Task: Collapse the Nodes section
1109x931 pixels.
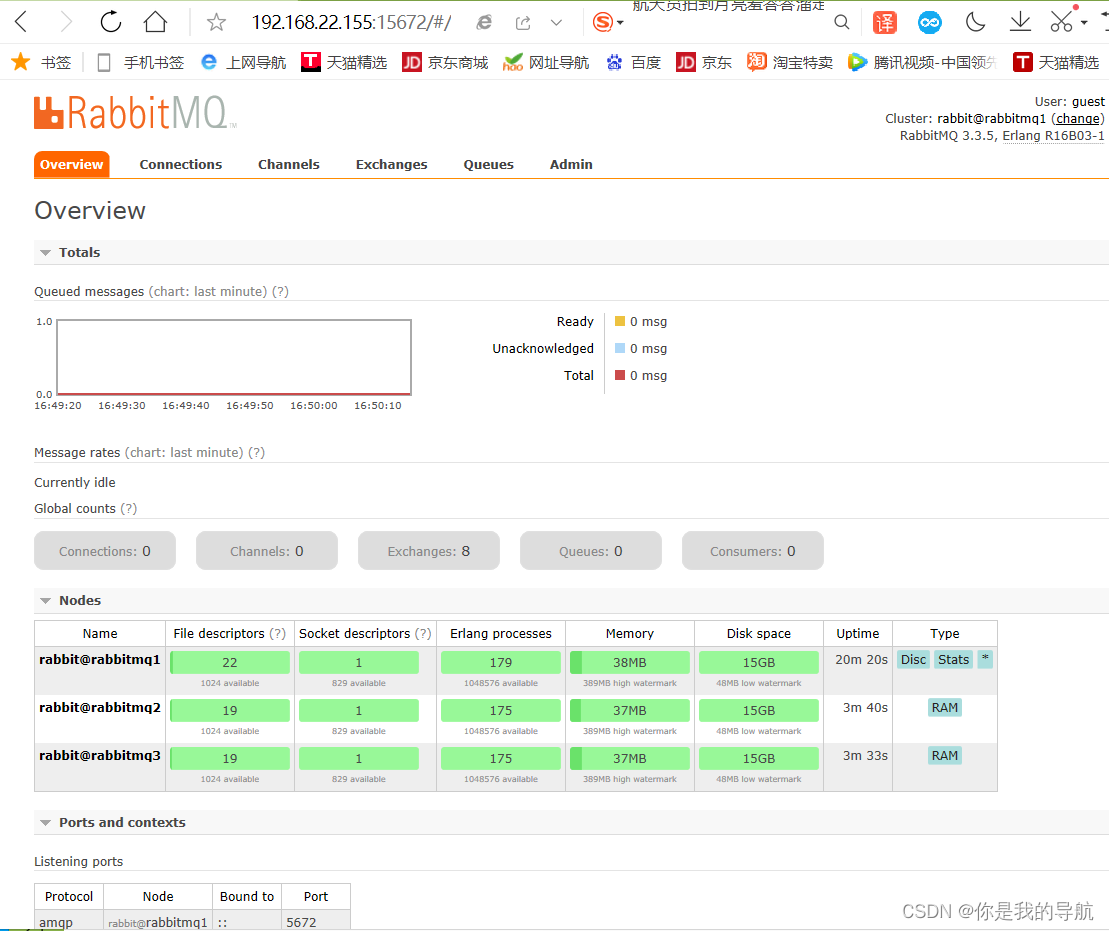Action: pos(45,600)
